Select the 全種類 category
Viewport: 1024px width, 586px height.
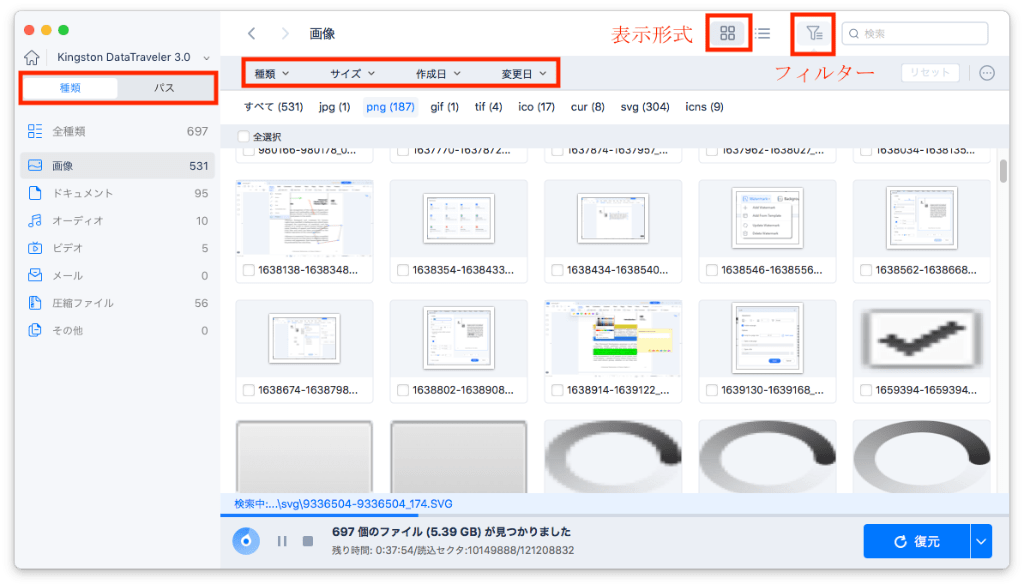pos(118,131)
